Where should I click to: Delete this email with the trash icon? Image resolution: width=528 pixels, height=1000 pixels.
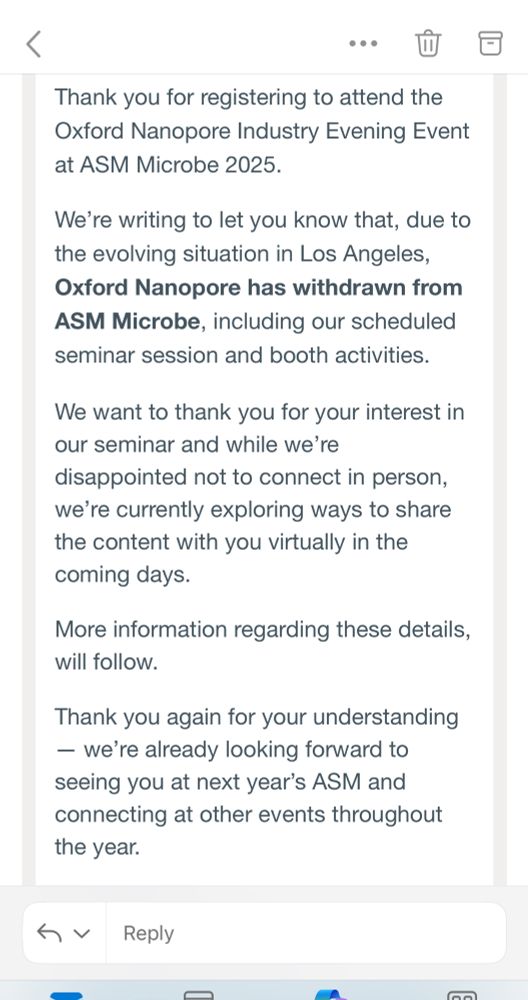pos(428,43)
